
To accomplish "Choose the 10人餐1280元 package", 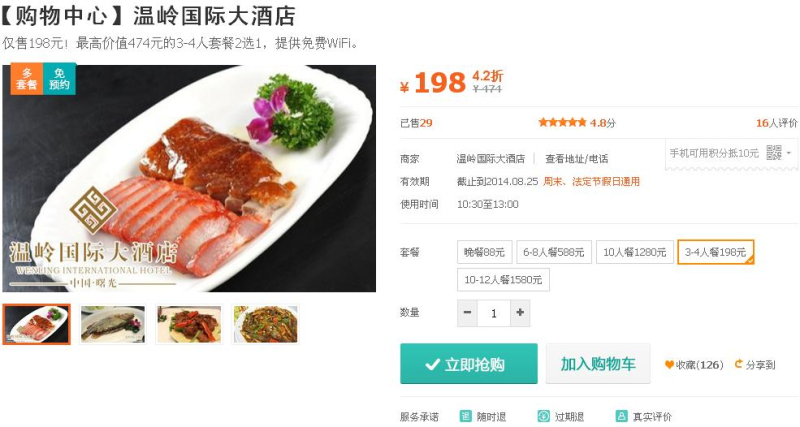I will pos(635,252).
